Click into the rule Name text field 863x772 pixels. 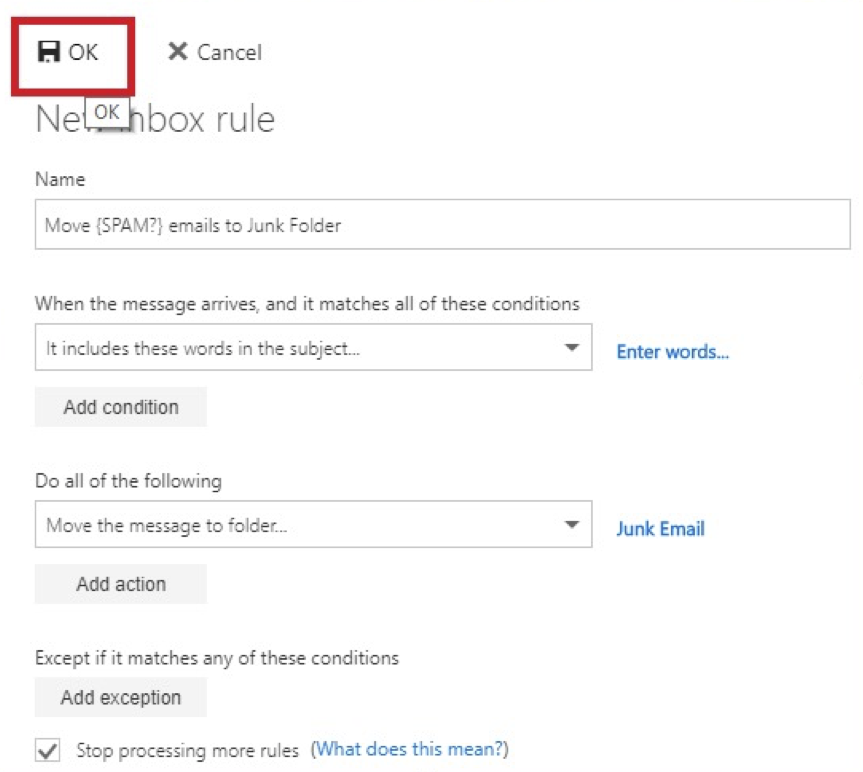[442, 225]
